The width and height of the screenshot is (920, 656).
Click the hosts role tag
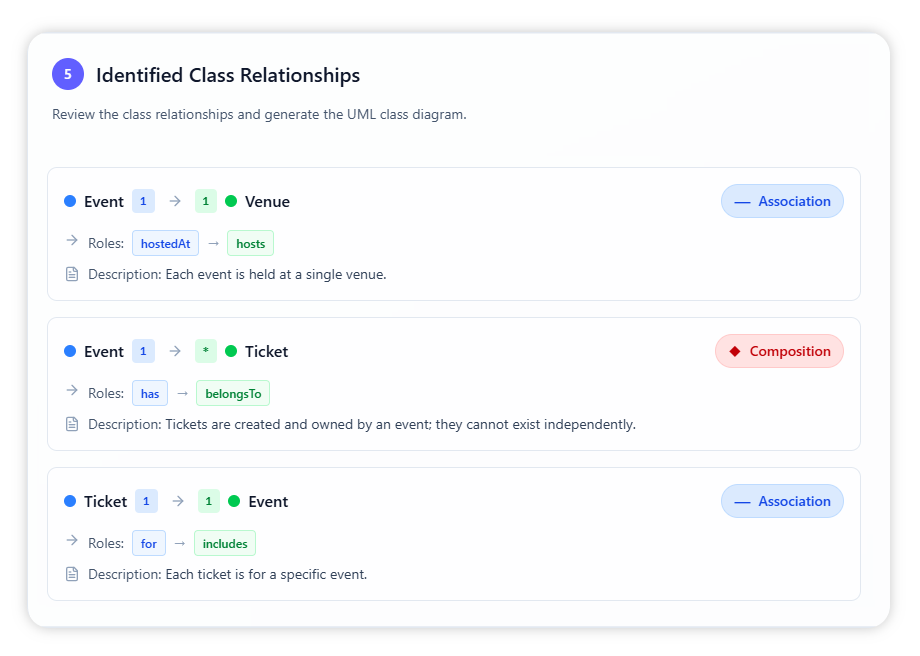click(250, 243)
